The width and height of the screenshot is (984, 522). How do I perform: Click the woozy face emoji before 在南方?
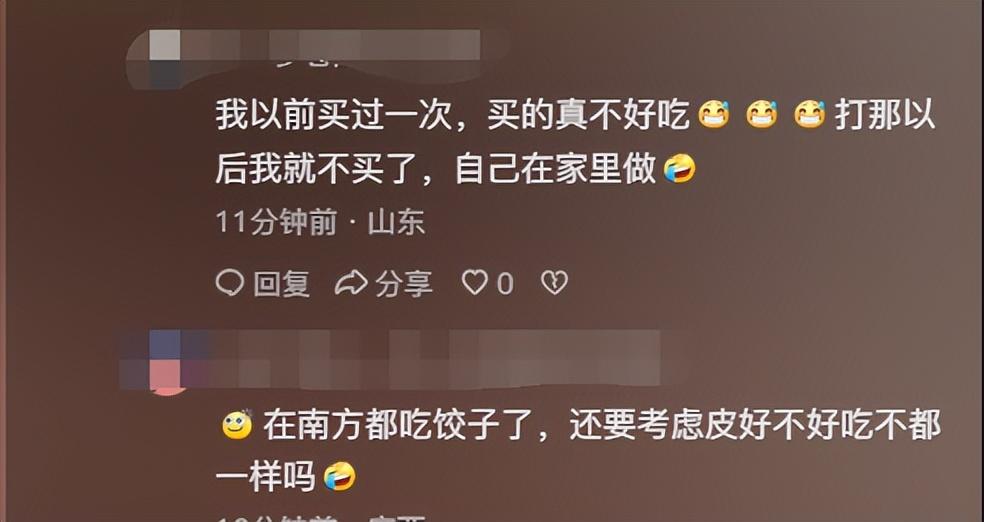tap(237, 425)
